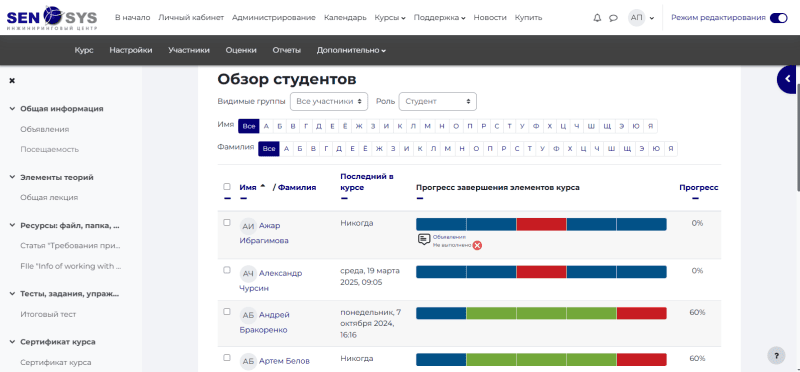Open Календарь in top menu
The height and width of the screenshot is (372, 800).
tap(345, 18)
